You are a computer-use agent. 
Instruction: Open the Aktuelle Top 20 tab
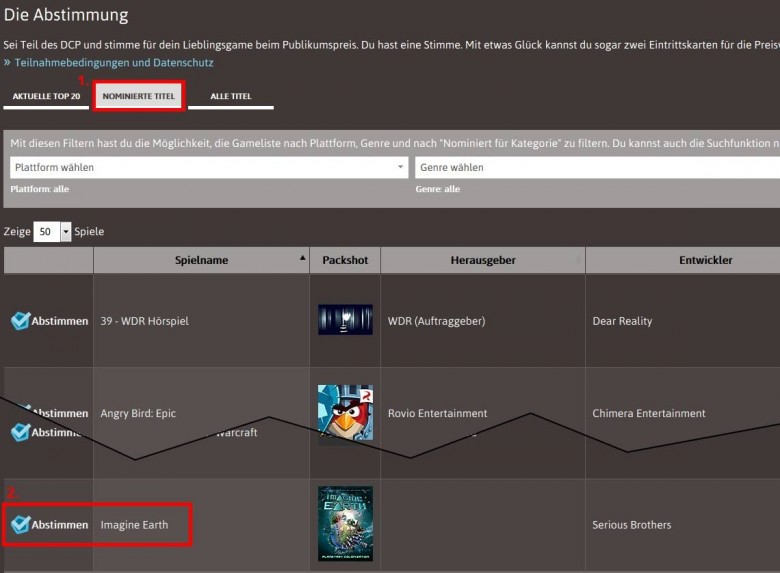point(46,96)
